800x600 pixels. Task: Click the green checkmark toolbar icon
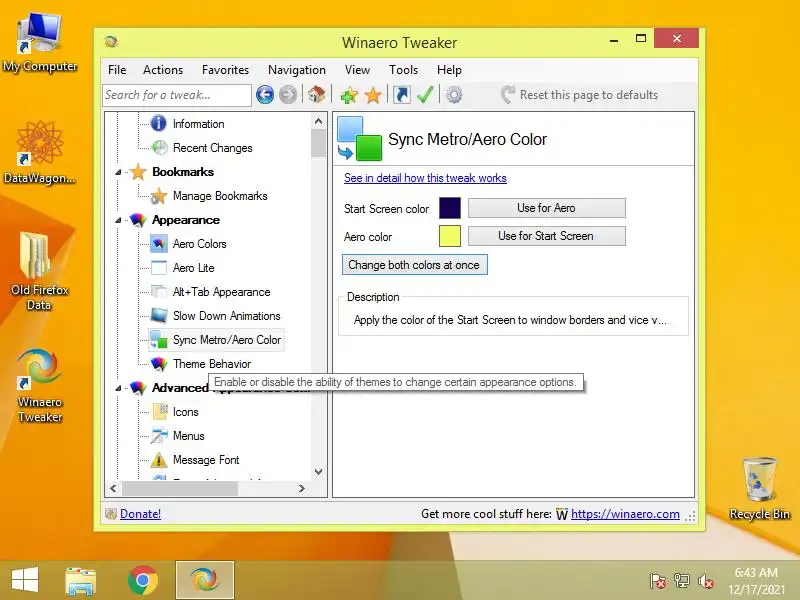(x=425, y=94)
